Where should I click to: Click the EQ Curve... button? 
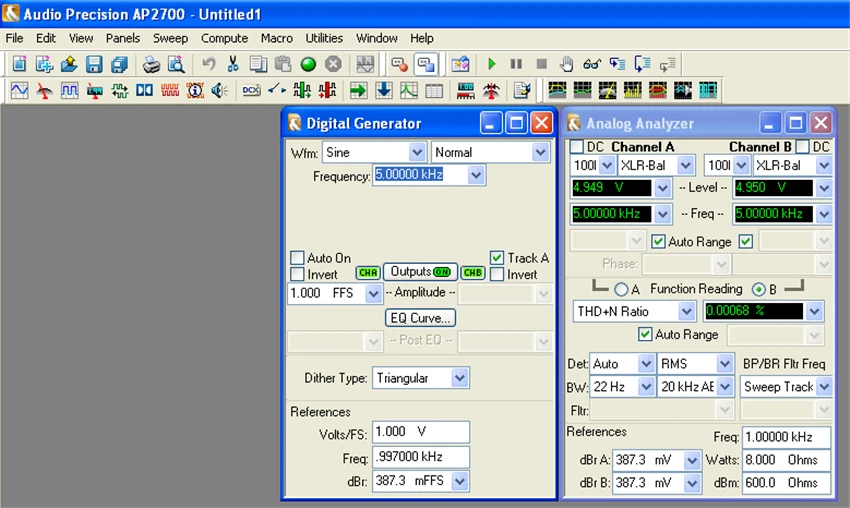pyautogui.click(x=420, y=318)
